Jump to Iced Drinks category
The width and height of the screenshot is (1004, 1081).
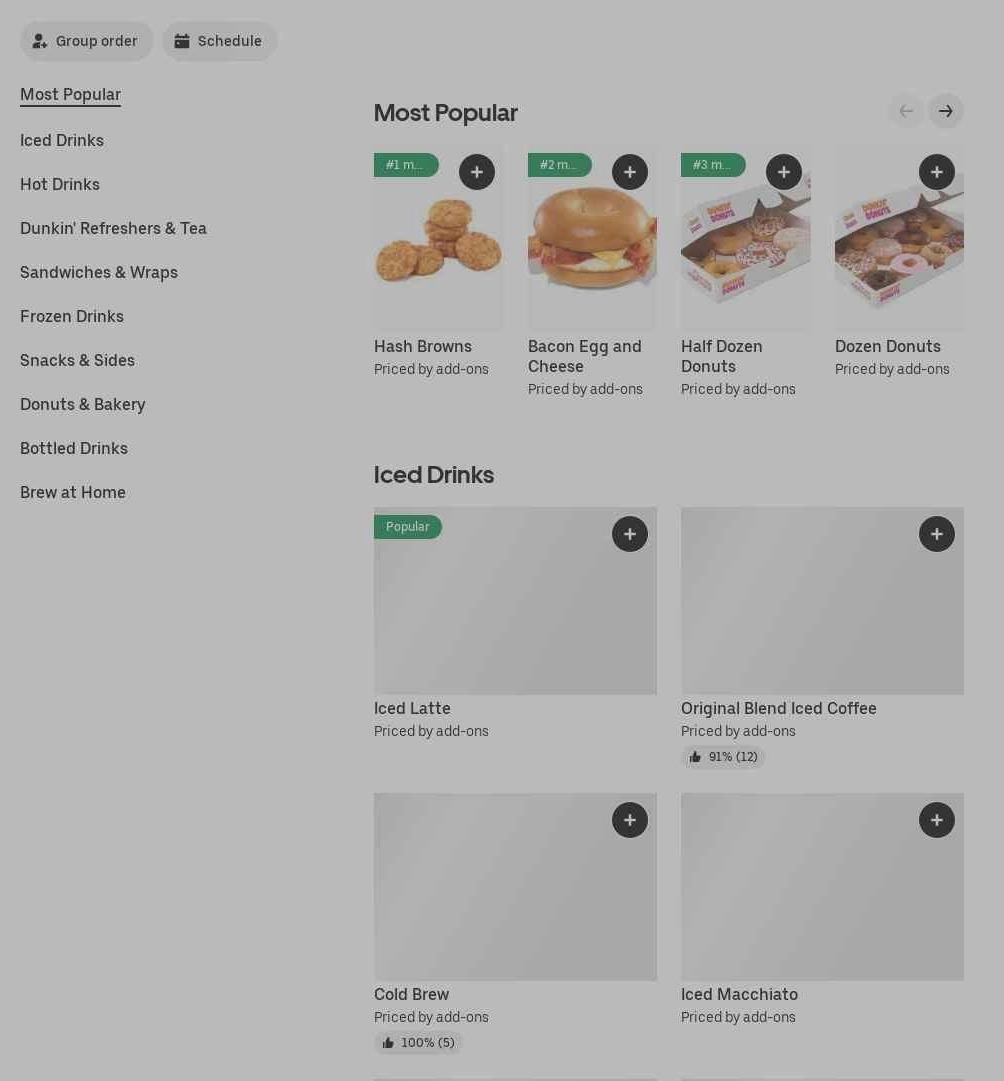coord(62,140)
